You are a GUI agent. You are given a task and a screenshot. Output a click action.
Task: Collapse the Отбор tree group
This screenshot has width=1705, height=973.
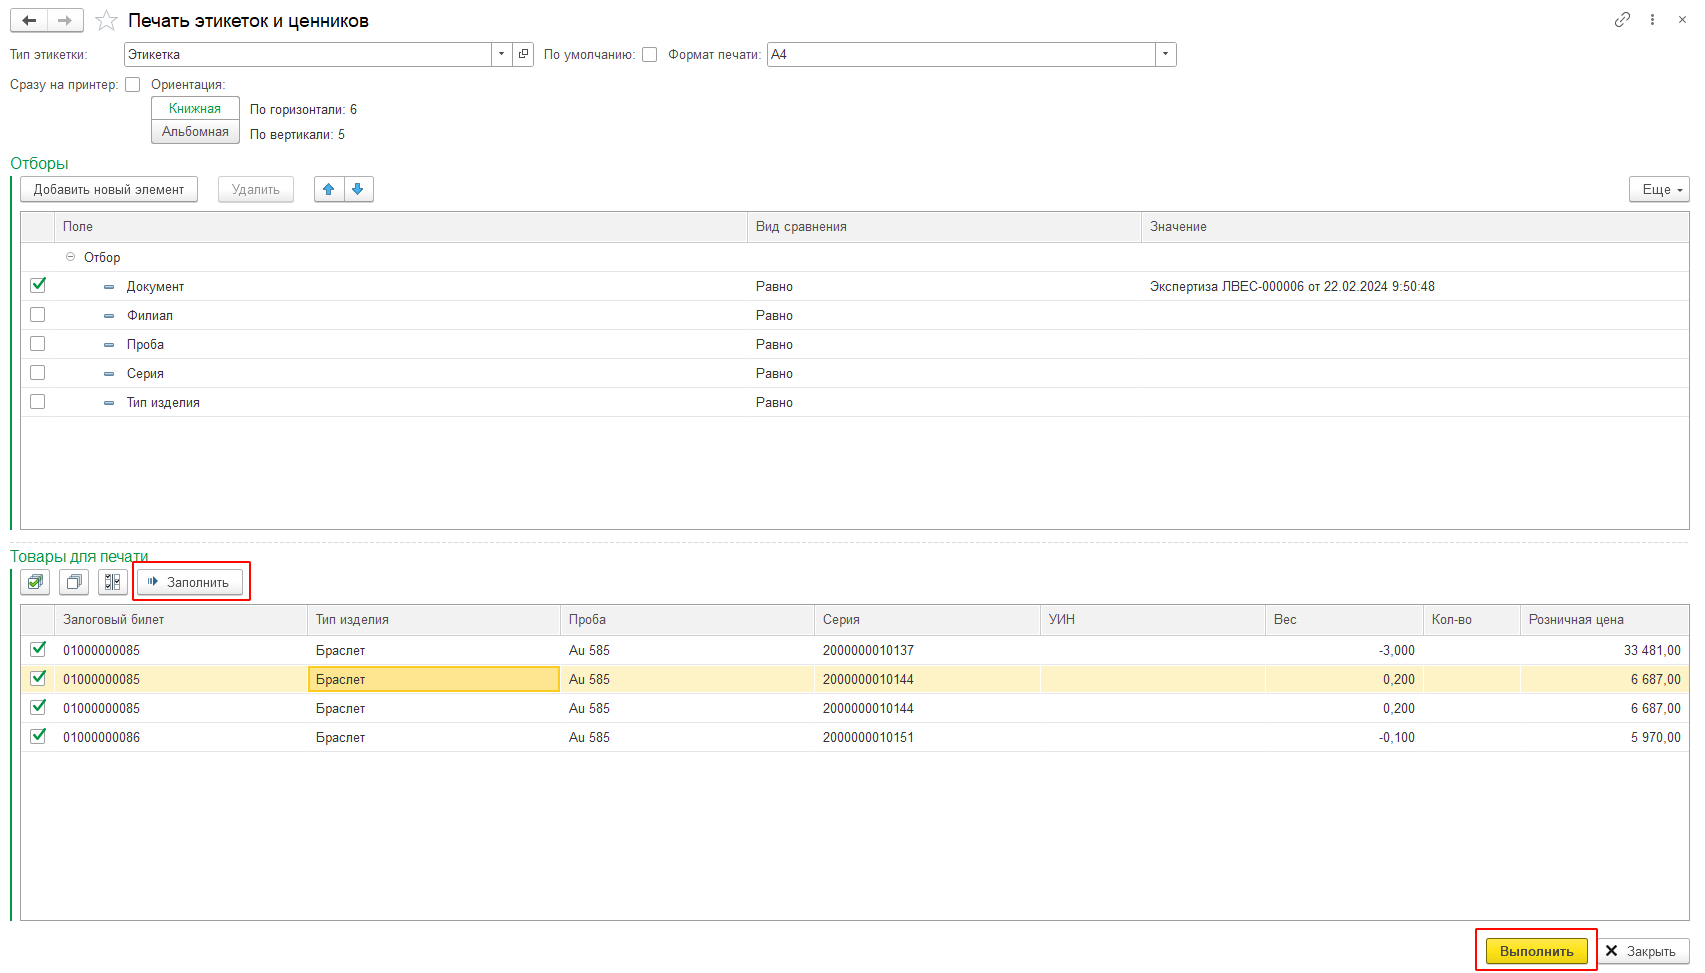(x=70, y=257)
